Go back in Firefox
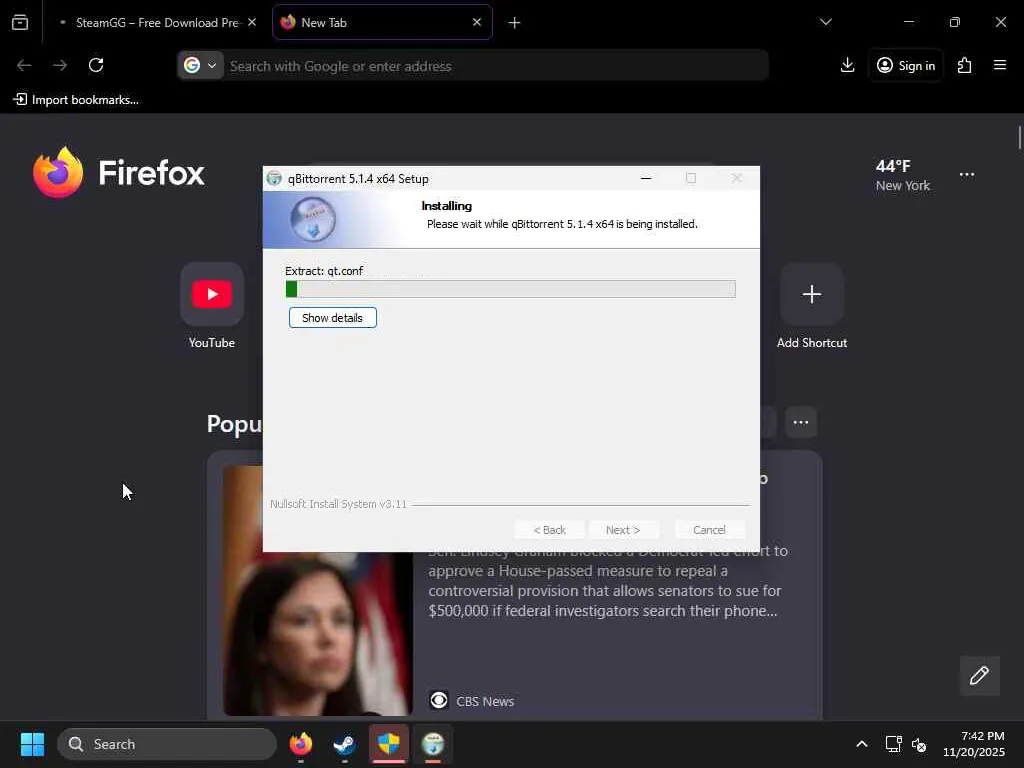Image resolution: width=1024 pixels, height=768 pixels. pos(24,65)
